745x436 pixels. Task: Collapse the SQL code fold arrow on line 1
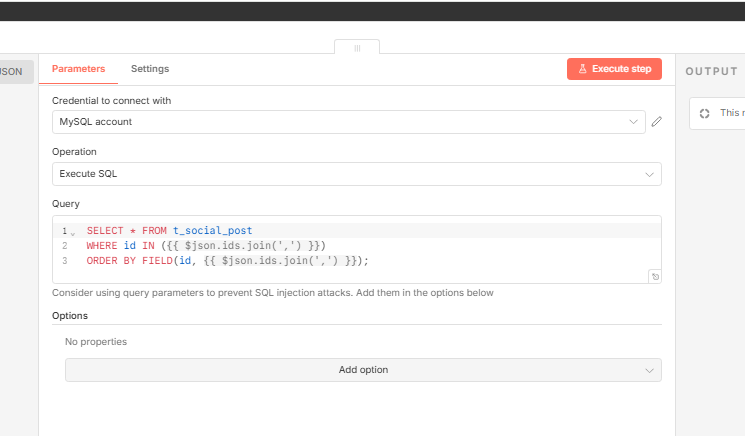point(73,232)
